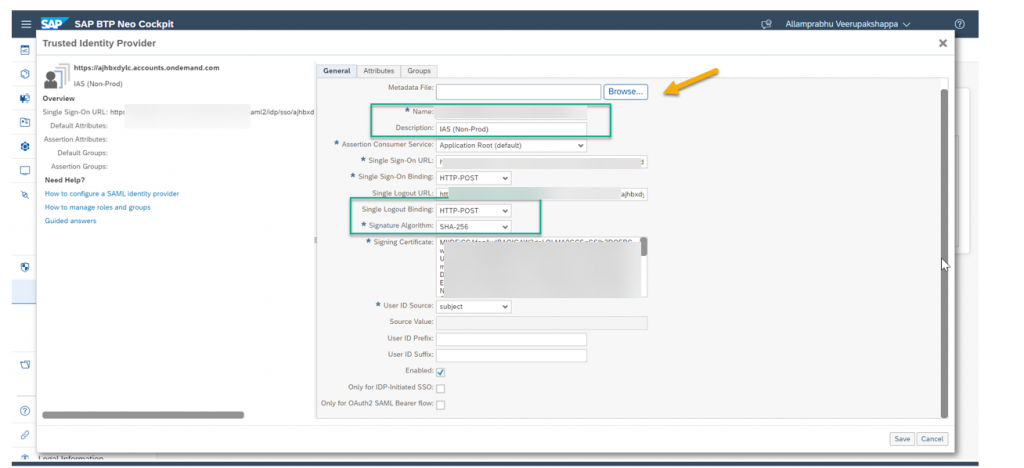Viewport: 1024px width, 468px height.
Task: Switch to the Groups tab
Action: pyautogui.click(x=419, y=70)
